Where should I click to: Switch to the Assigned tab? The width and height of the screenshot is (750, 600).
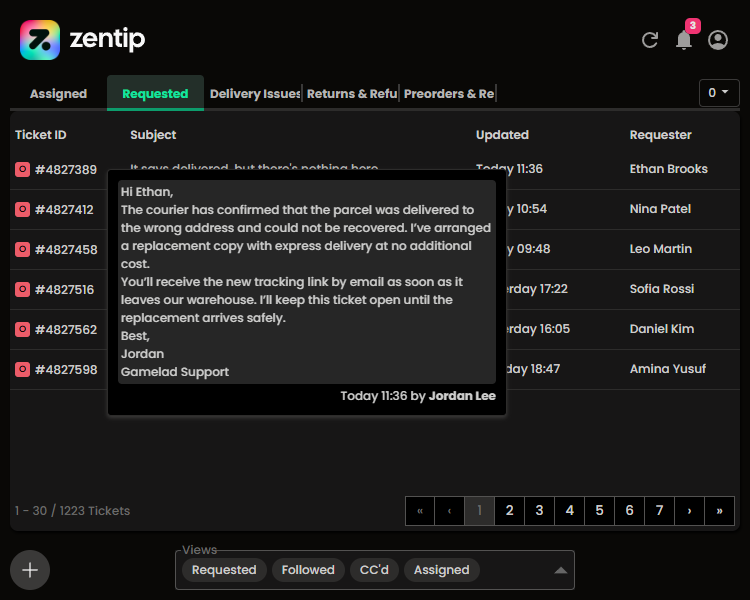click(58, 93)
